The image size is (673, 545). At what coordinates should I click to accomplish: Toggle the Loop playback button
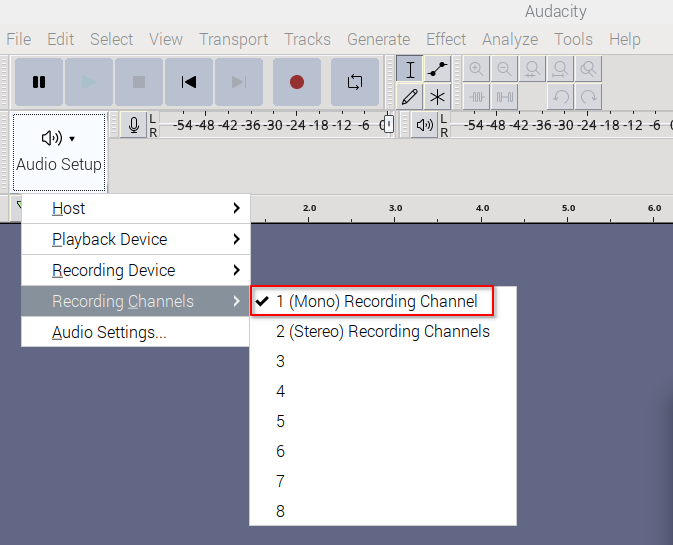click(355, 82)
